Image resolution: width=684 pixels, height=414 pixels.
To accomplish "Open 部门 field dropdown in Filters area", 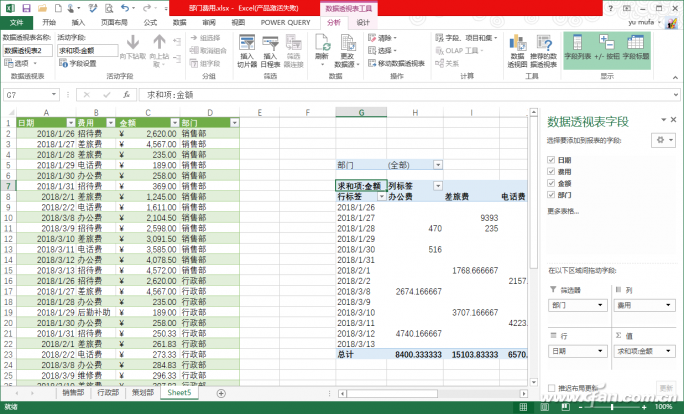I will [x=600, y=305].
